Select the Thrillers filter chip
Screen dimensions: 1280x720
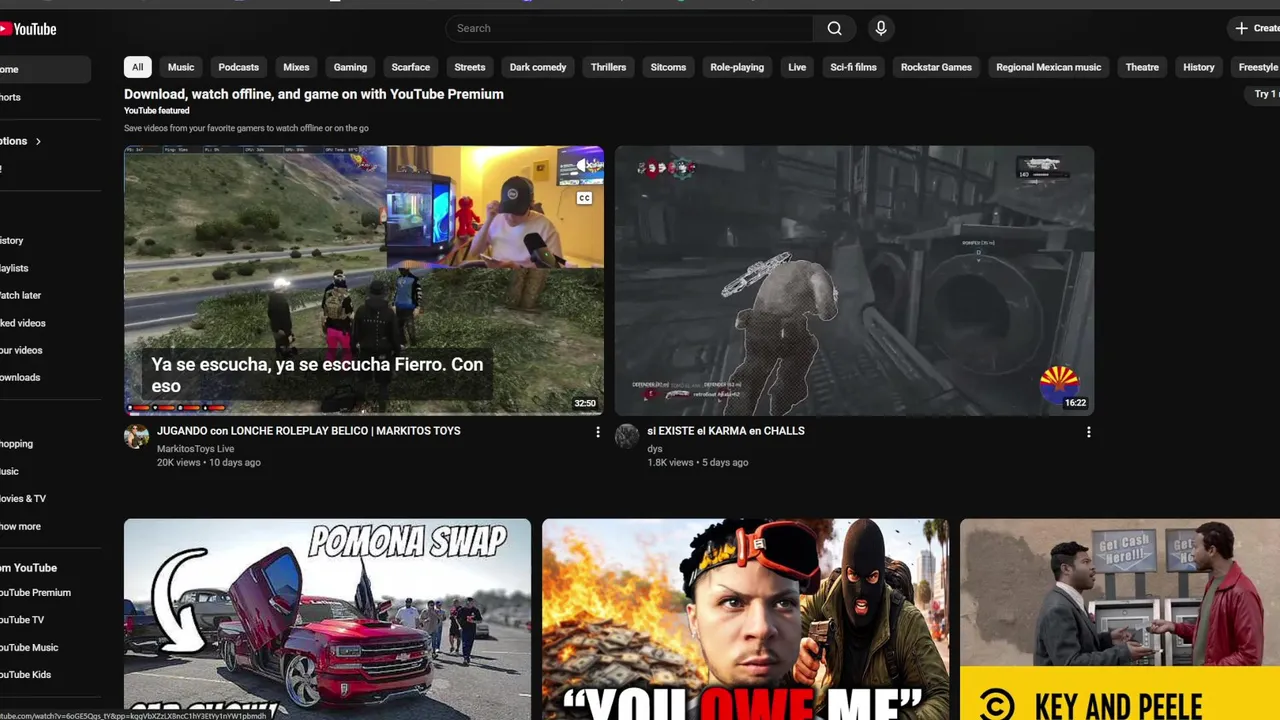[x=608, y=67]
